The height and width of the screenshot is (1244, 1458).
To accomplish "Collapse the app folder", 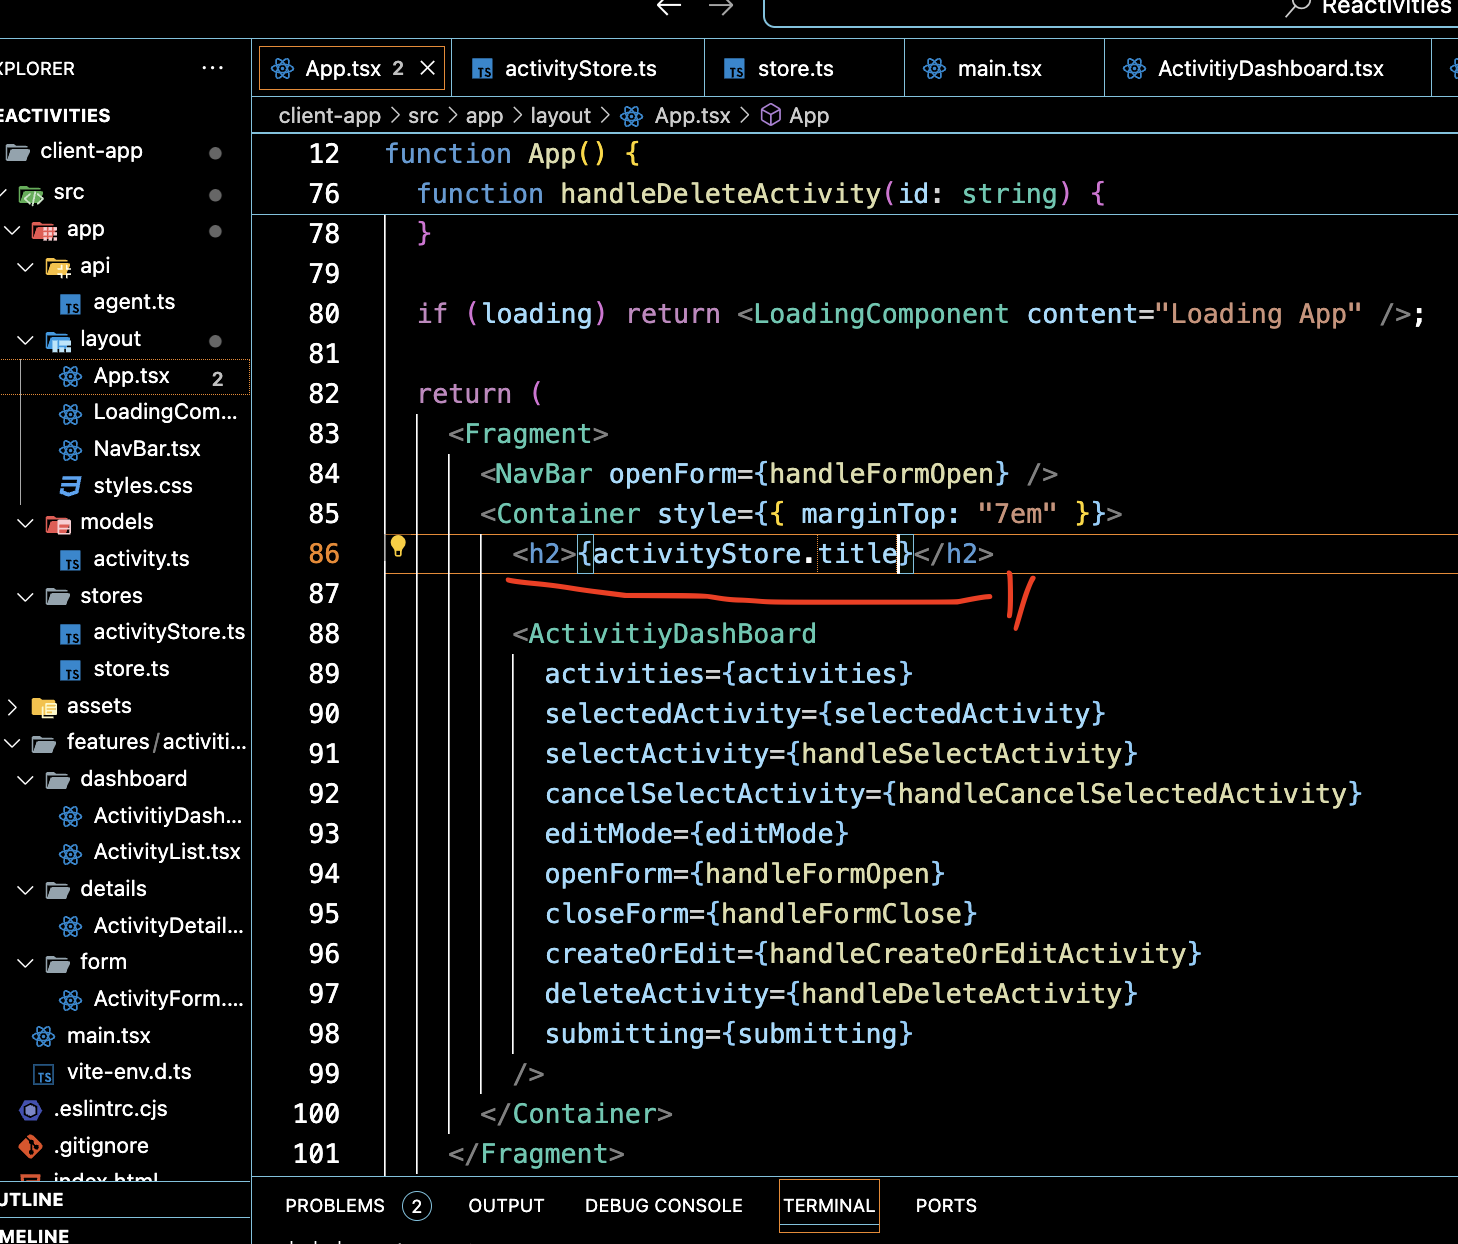I will [12, 230].
